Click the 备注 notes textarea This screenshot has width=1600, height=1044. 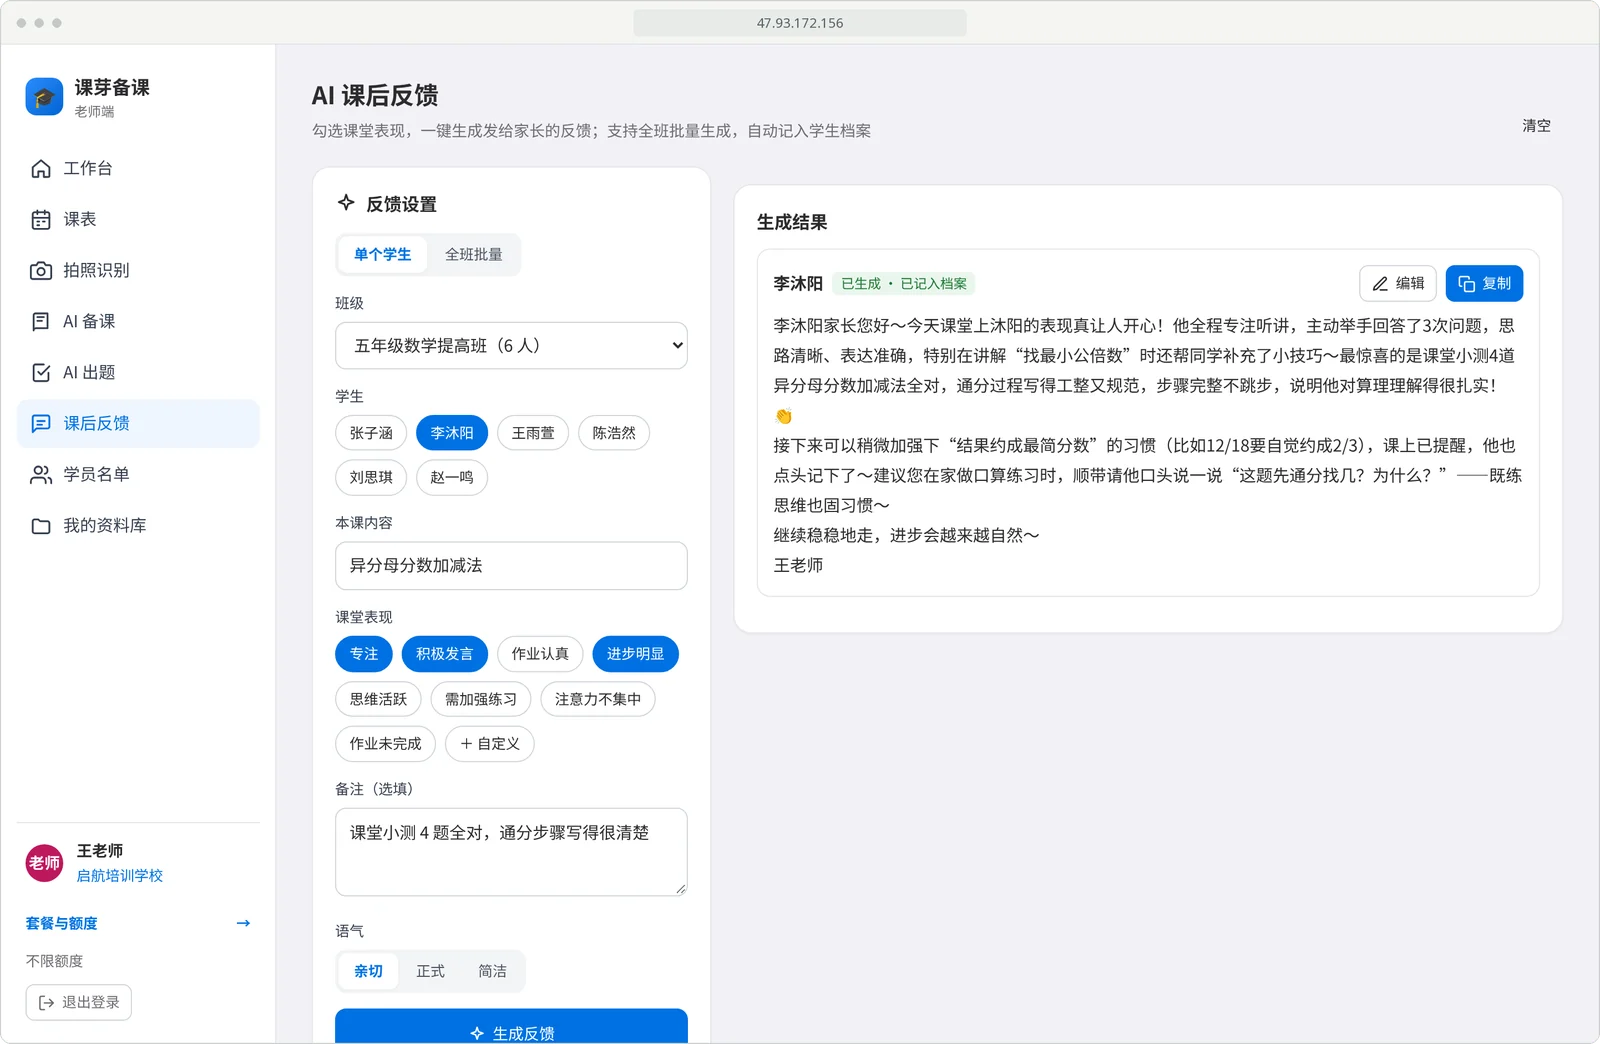(511, 852)
